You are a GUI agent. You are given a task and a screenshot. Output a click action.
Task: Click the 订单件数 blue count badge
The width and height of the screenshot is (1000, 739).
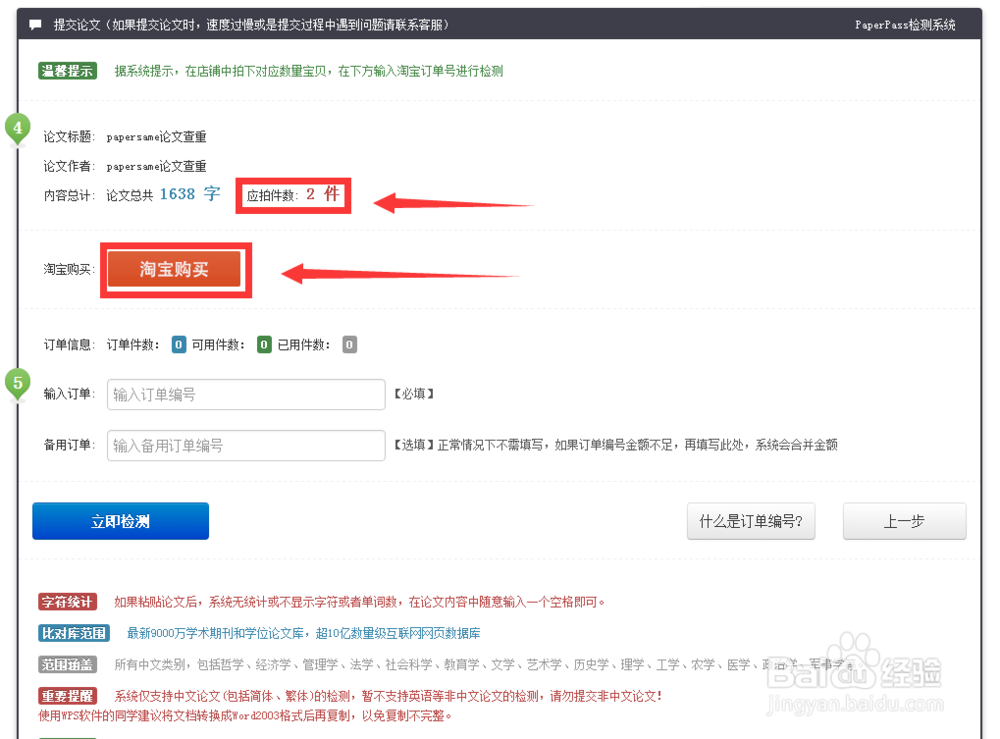(179, 345)
